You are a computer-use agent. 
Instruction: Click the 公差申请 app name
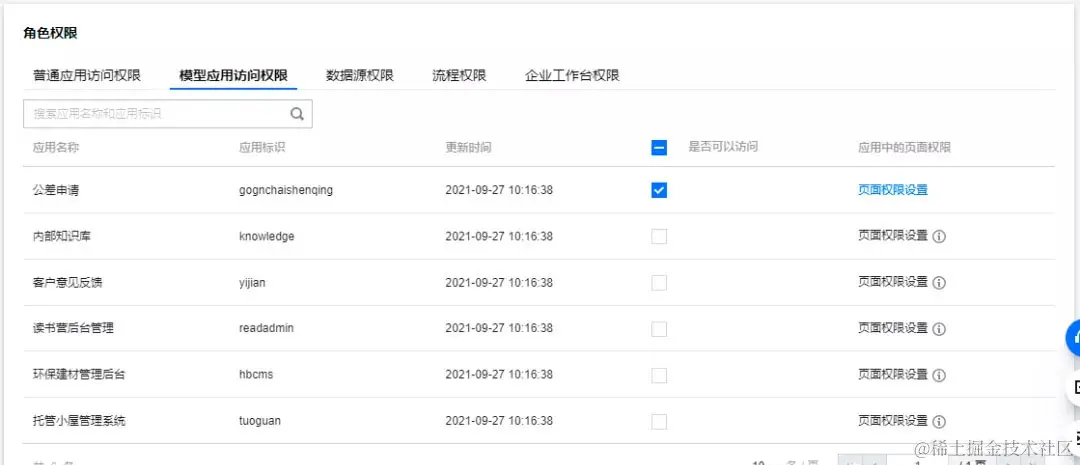click(56, 190)
